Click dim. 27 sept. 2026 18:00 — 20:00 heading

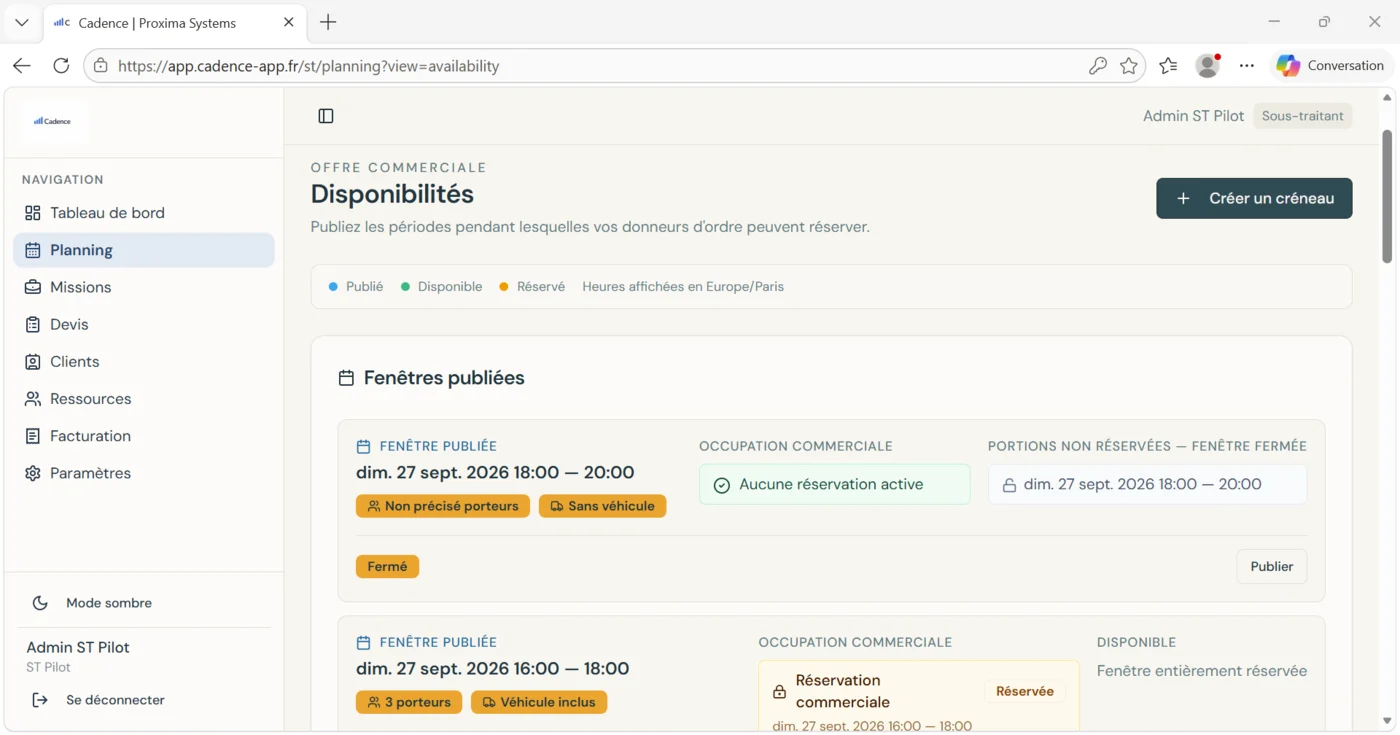click(495, 472)
